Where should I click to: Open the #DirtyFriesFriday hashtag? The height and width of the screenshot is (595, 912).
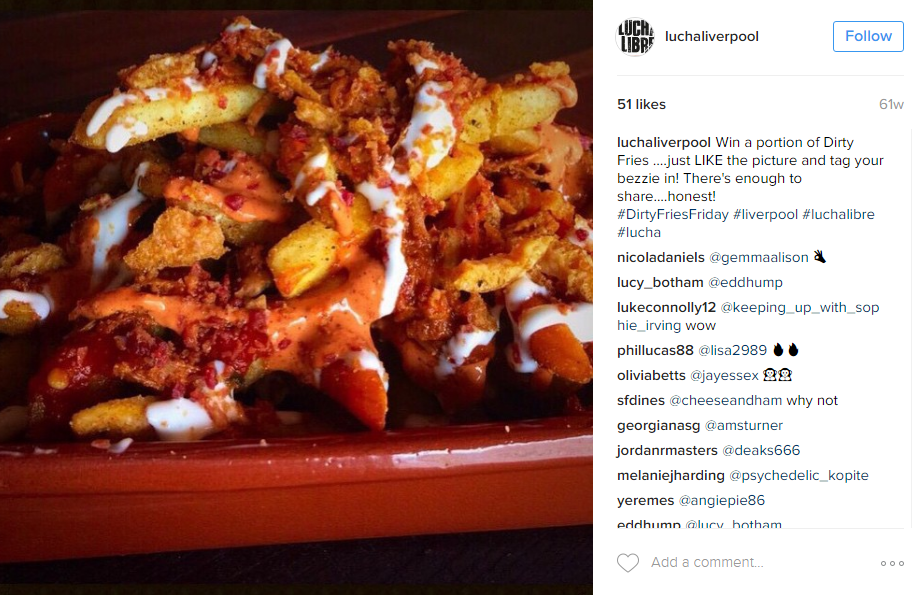coord(672,214)
